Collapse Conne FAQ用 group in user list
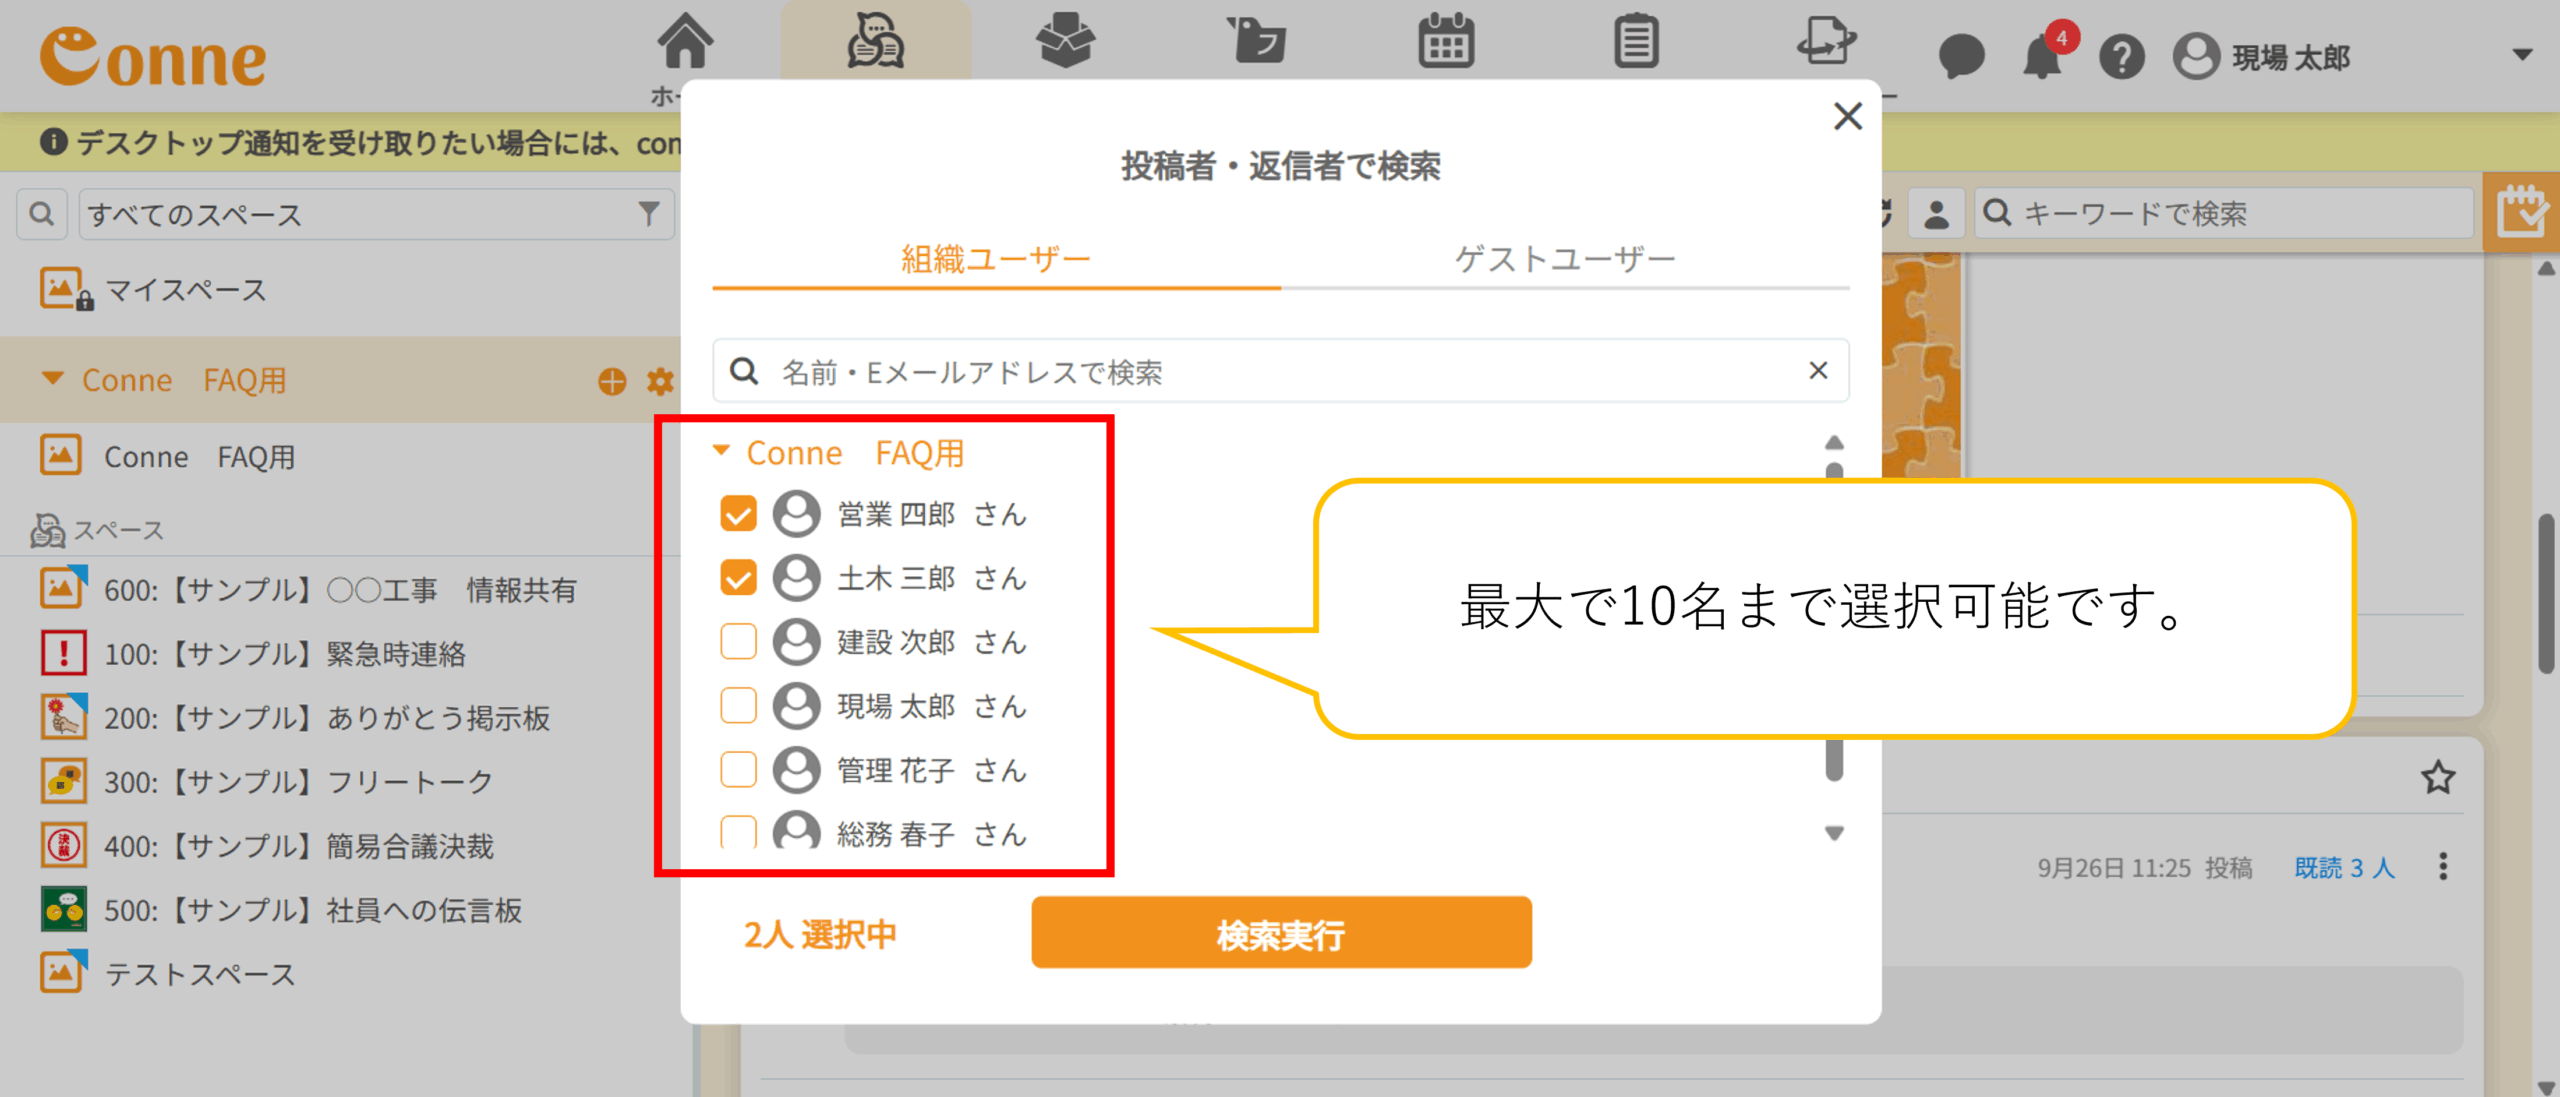The image size is (2560, 1097). point(721,452)
